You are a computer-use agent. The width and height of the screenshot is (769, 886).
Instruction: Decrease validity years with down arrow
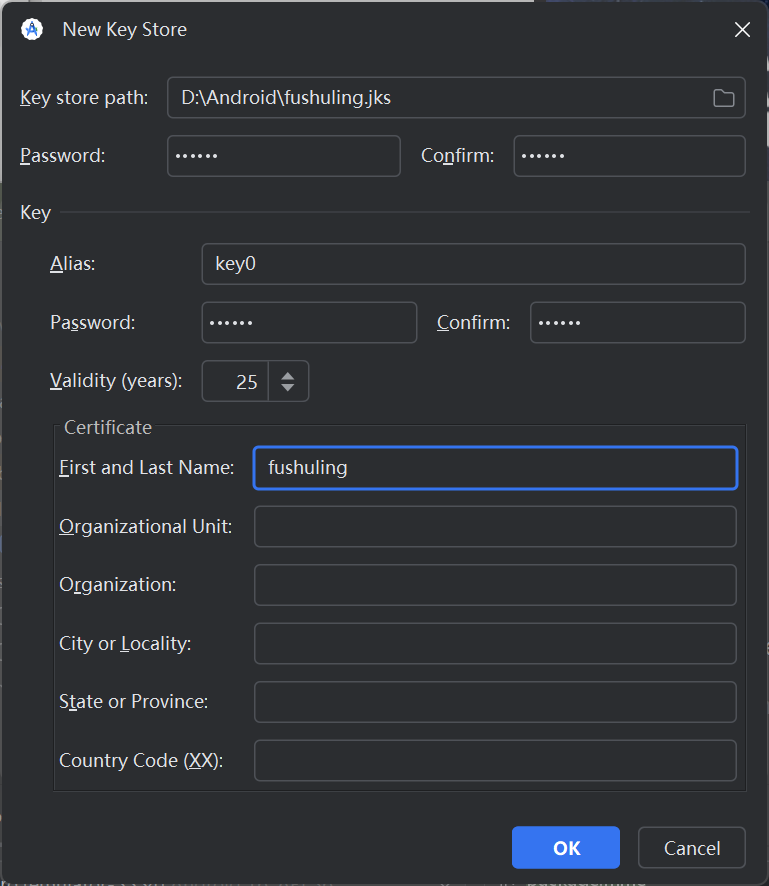(288, 388)
